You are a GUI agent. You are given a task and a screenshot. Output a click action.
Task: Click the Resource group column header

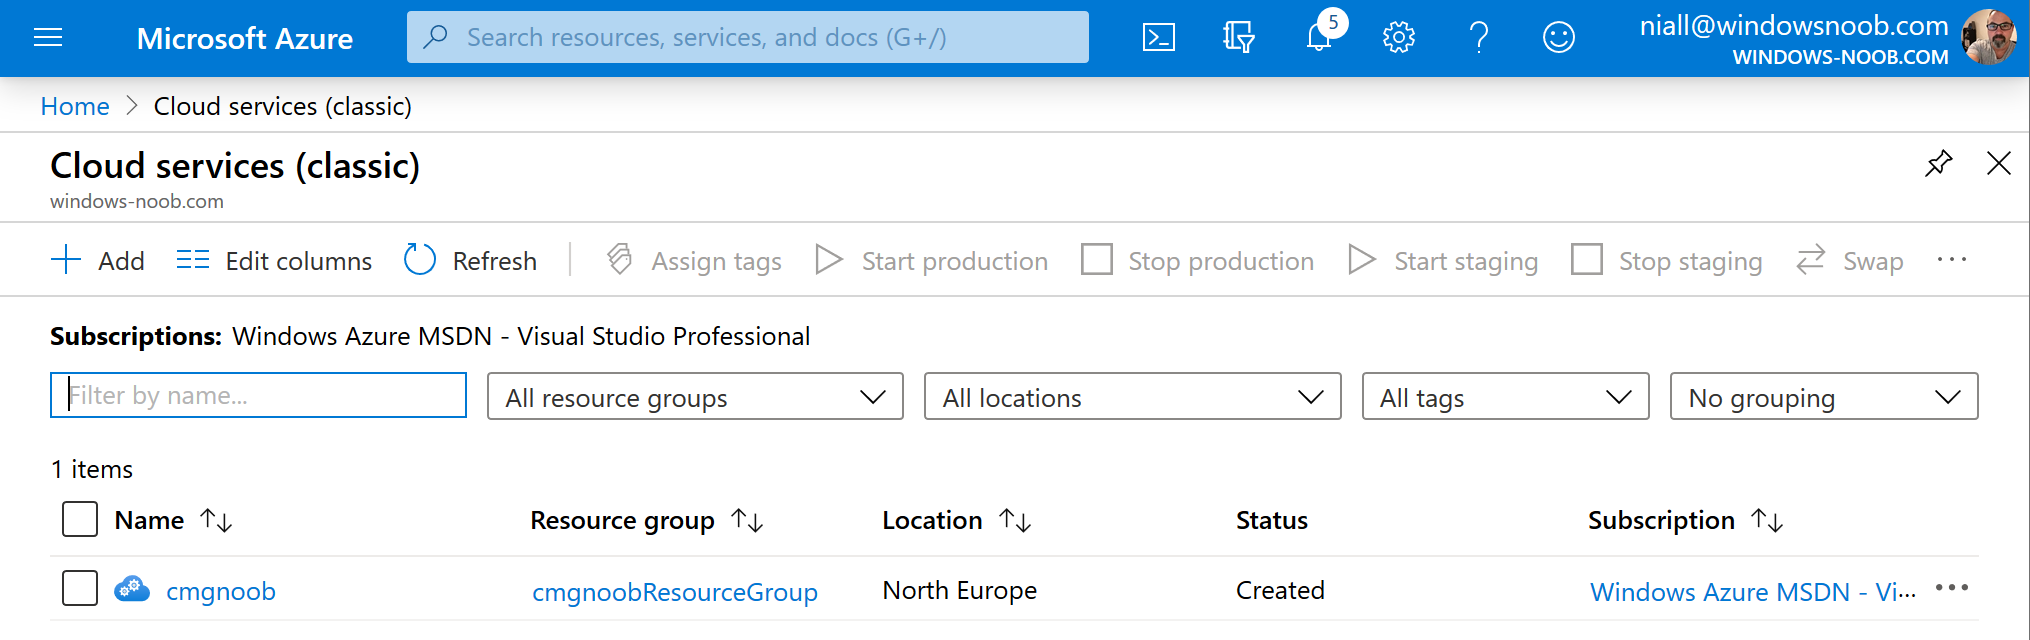622,521
